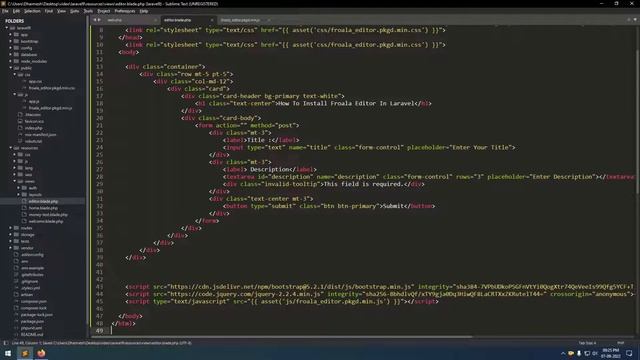Expand the vendor folder
The width and height of the screenshot is (640, 360).
[11, 248]
